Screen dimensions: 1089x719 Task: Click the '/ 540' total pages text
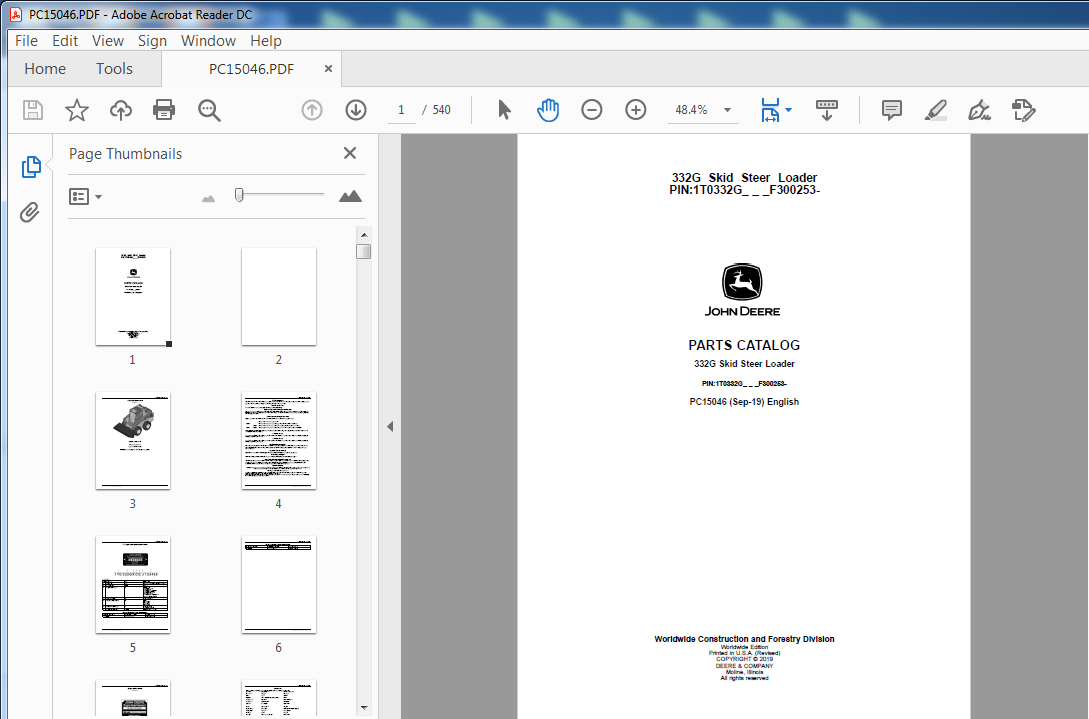(x=437, y=110)
